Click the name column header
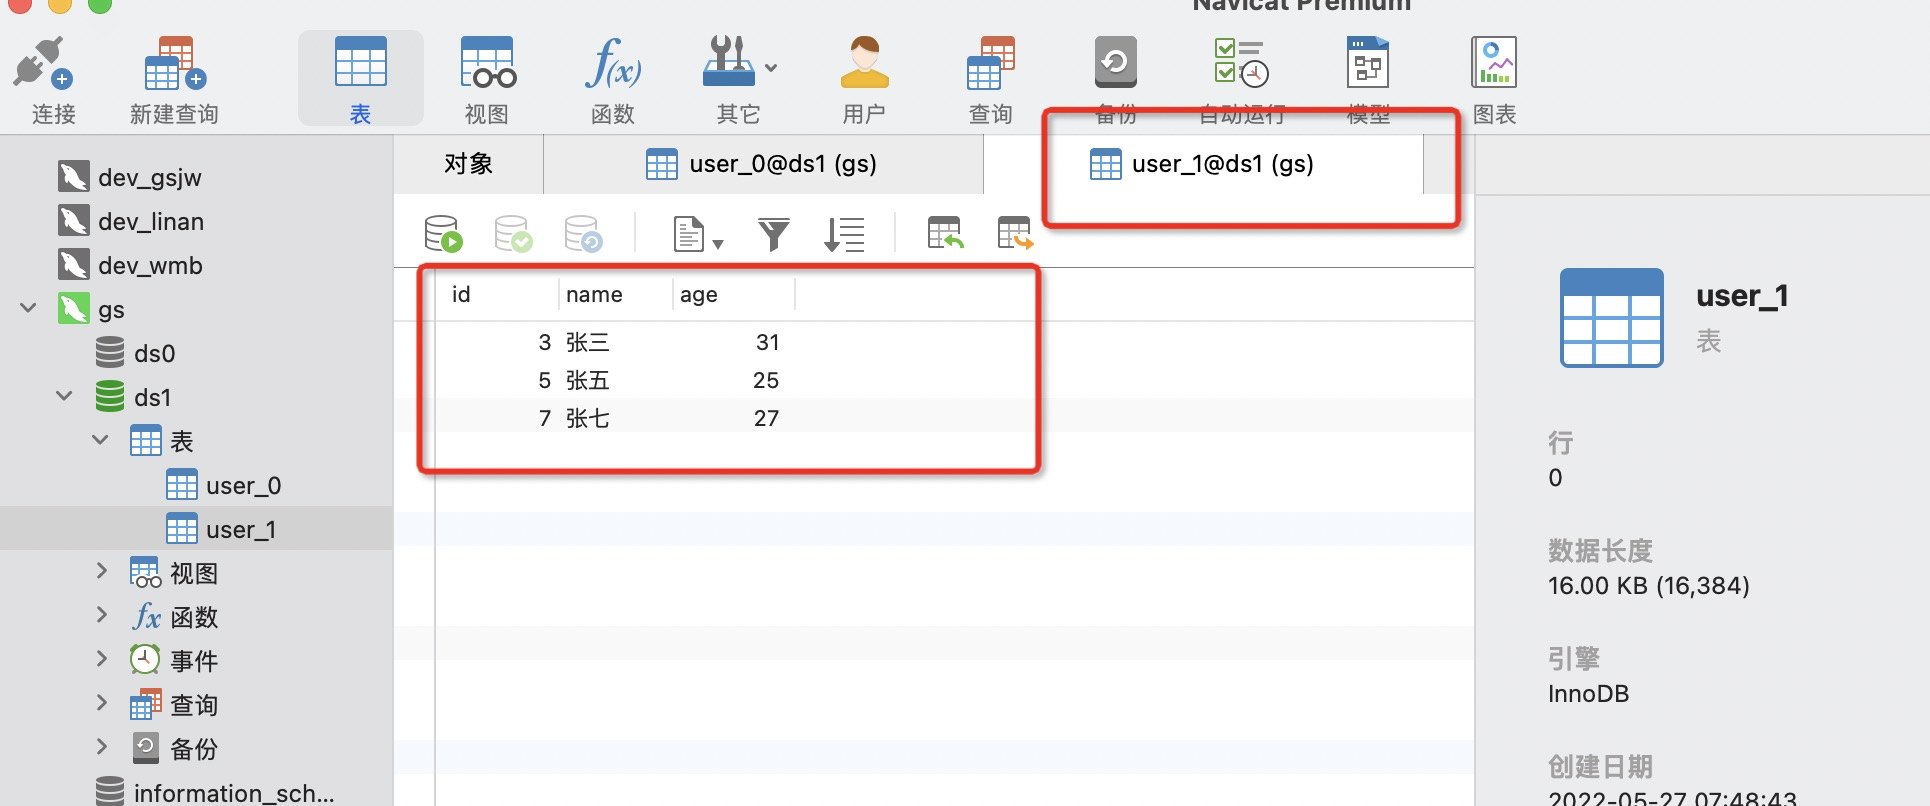 pyautogui.click(x=615, y=295)
